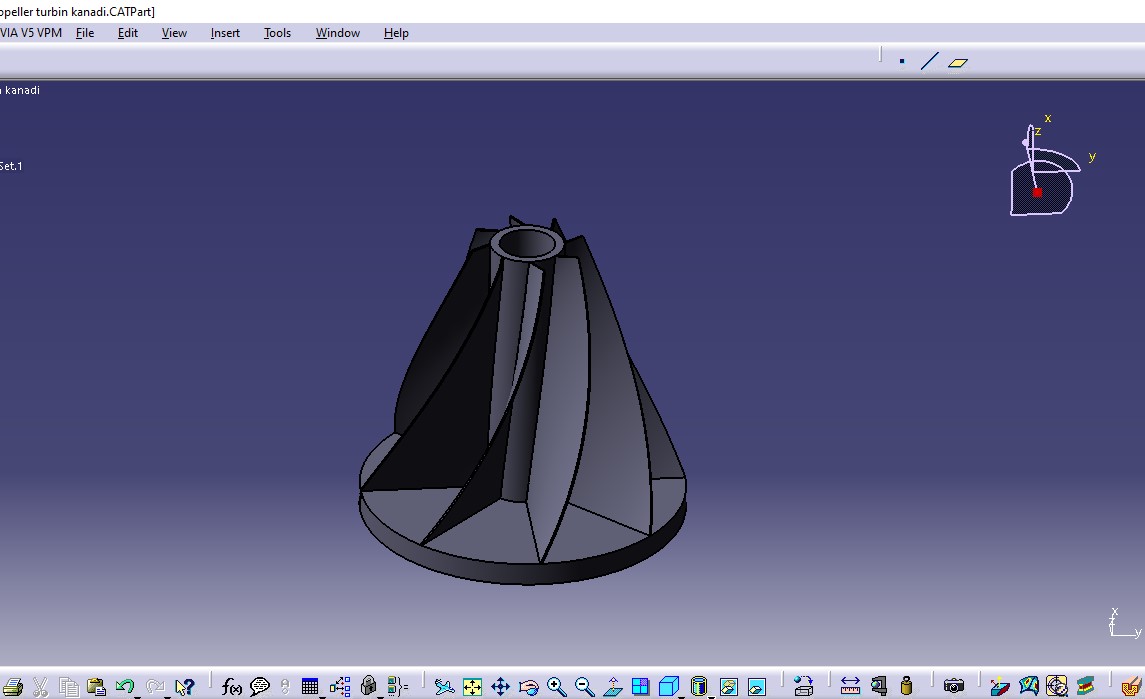
Task: Swap the visible space
Action: pyautogui.click(x=757, y=687)
